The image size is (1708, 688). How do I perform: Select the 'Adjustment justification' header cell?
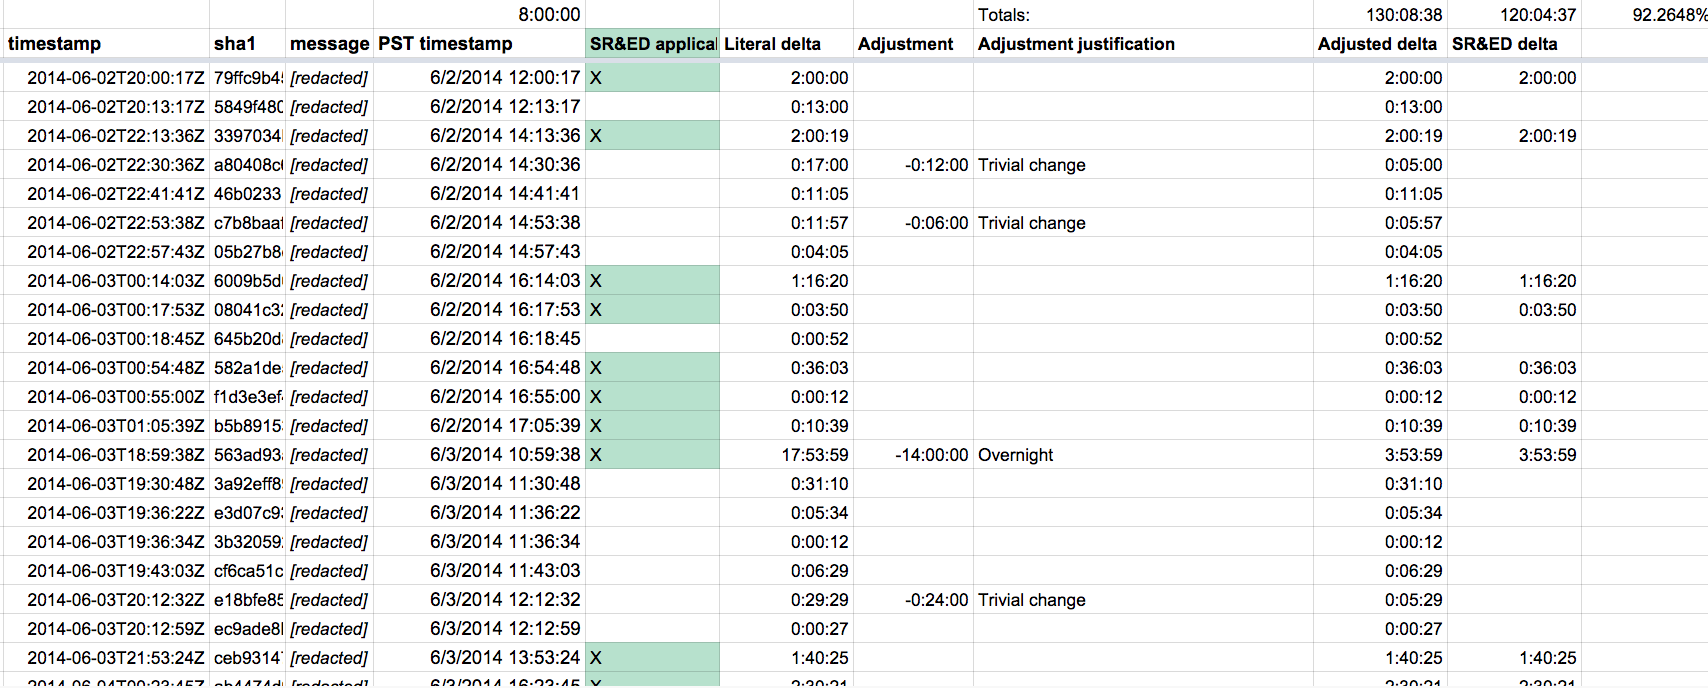1143,44
